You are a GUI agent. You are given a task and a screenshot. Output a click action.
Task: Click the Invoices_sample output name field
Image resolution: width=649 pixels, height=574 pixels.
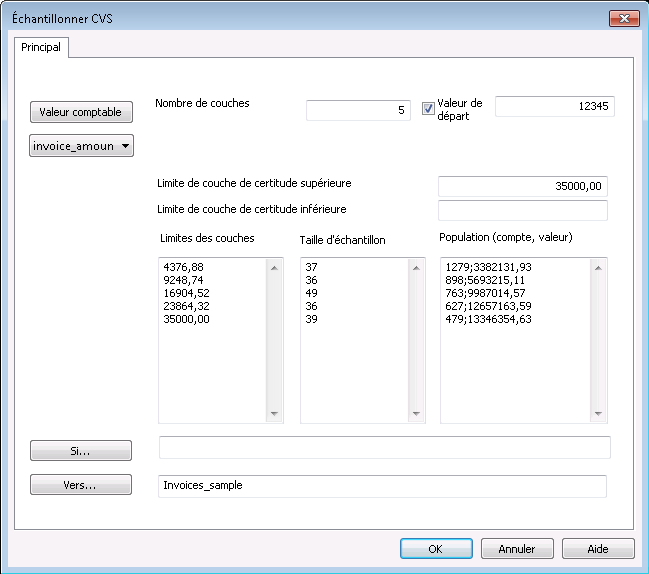tap(382, 485)
